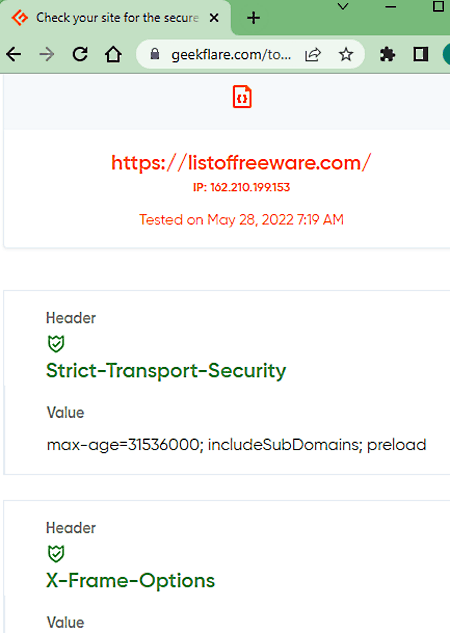Bookmark this tab with star icon
Viewport: 450px width, 633px height.
[x=346, y=54]
